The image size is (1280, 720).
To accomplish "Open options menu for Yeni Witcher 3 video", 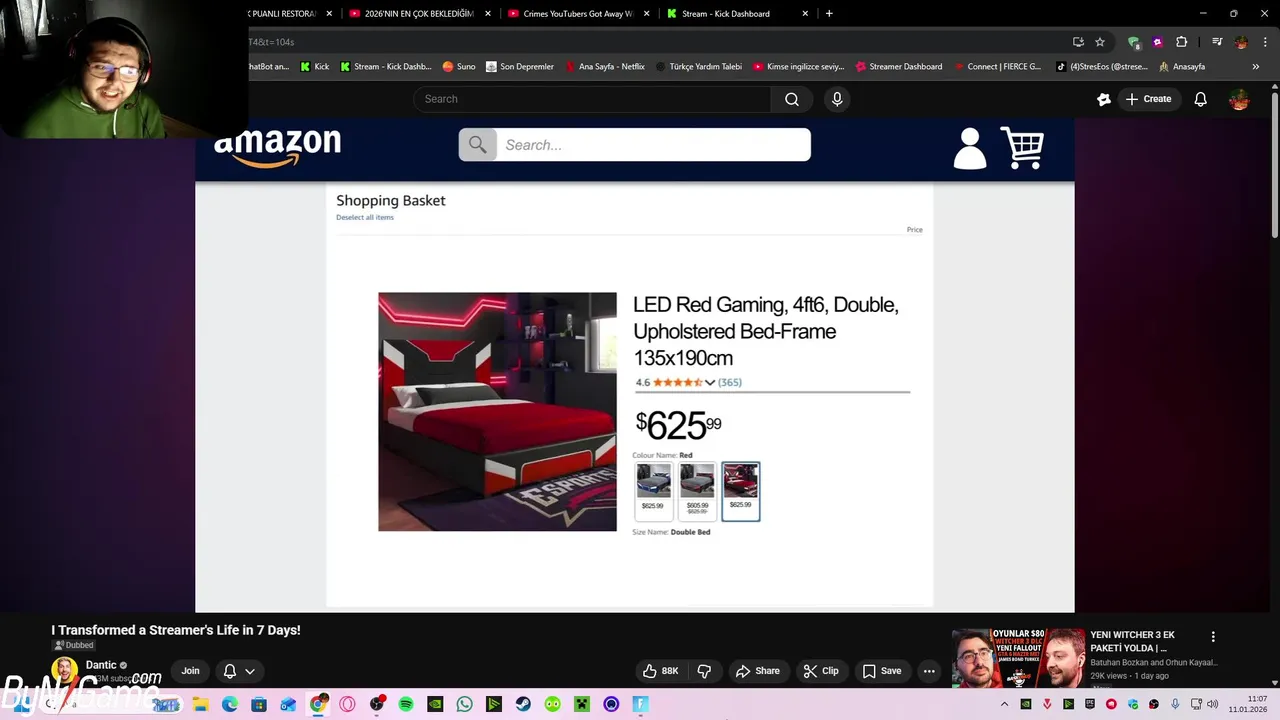I will point(1213,637).
